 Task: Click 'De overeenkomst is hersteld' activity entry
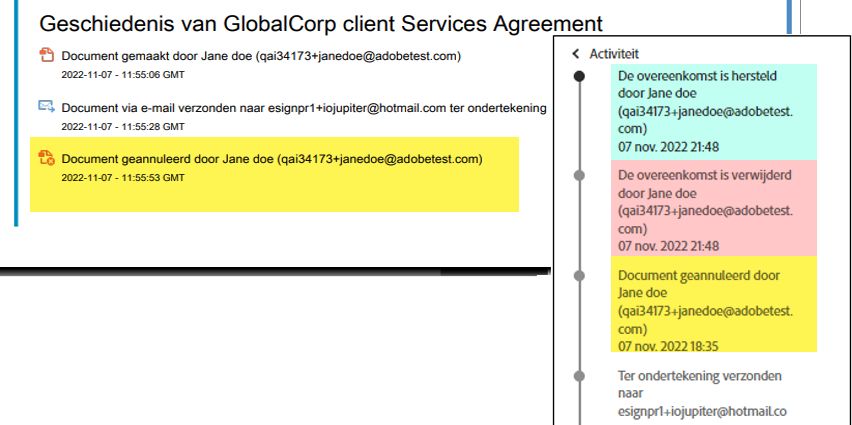713,112
